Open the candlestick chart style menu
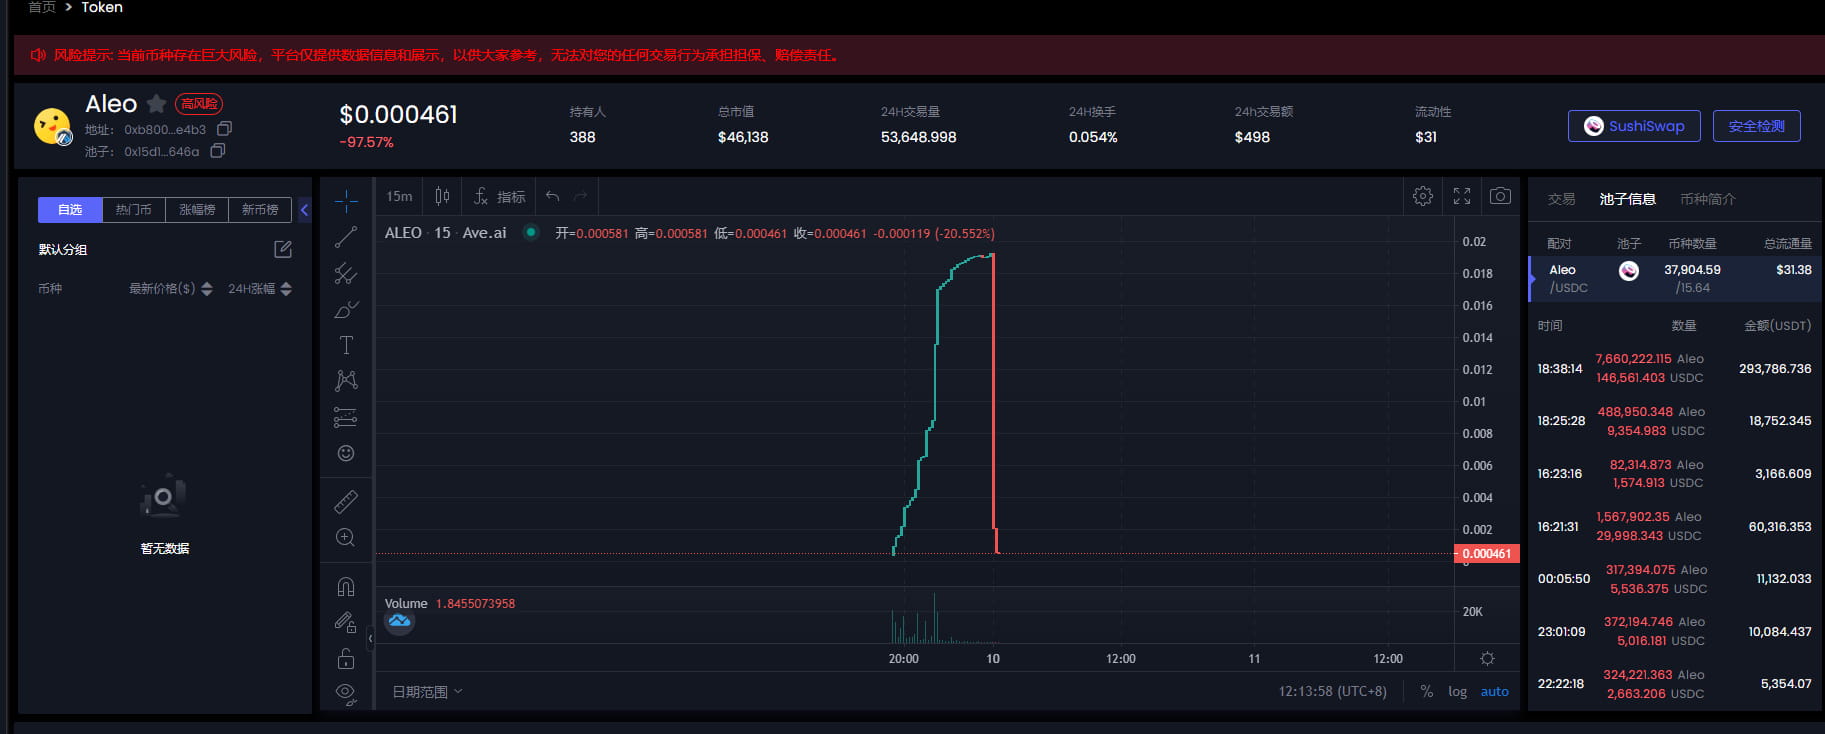 tap(442, 196)
